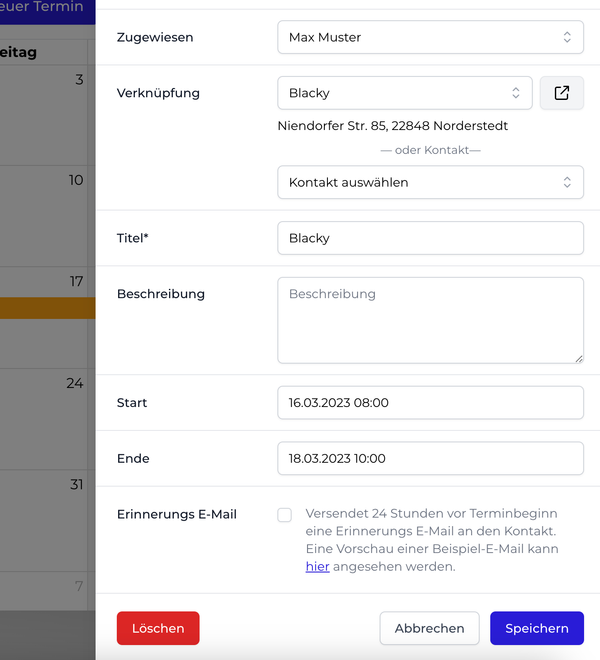This screenshot has height=660, width=600.
Task: Click the orange event bar in the calendar
Action: tap(47, 308)
